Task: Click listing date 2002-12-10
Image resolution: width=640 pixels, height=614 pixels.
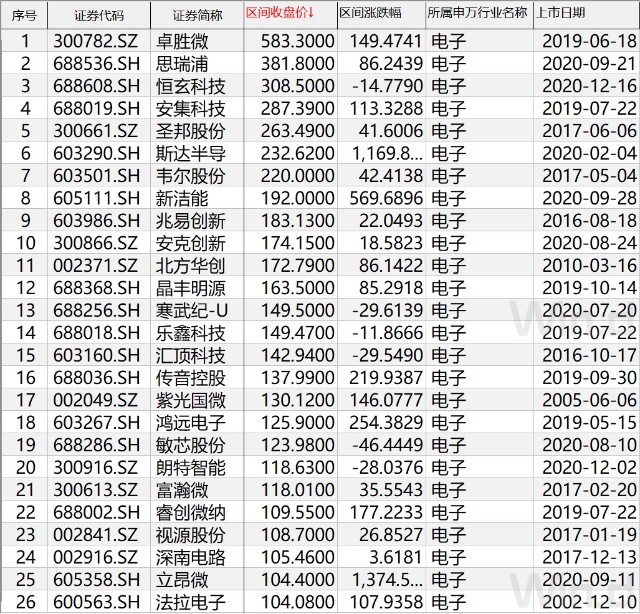Action: coord(589,603)
